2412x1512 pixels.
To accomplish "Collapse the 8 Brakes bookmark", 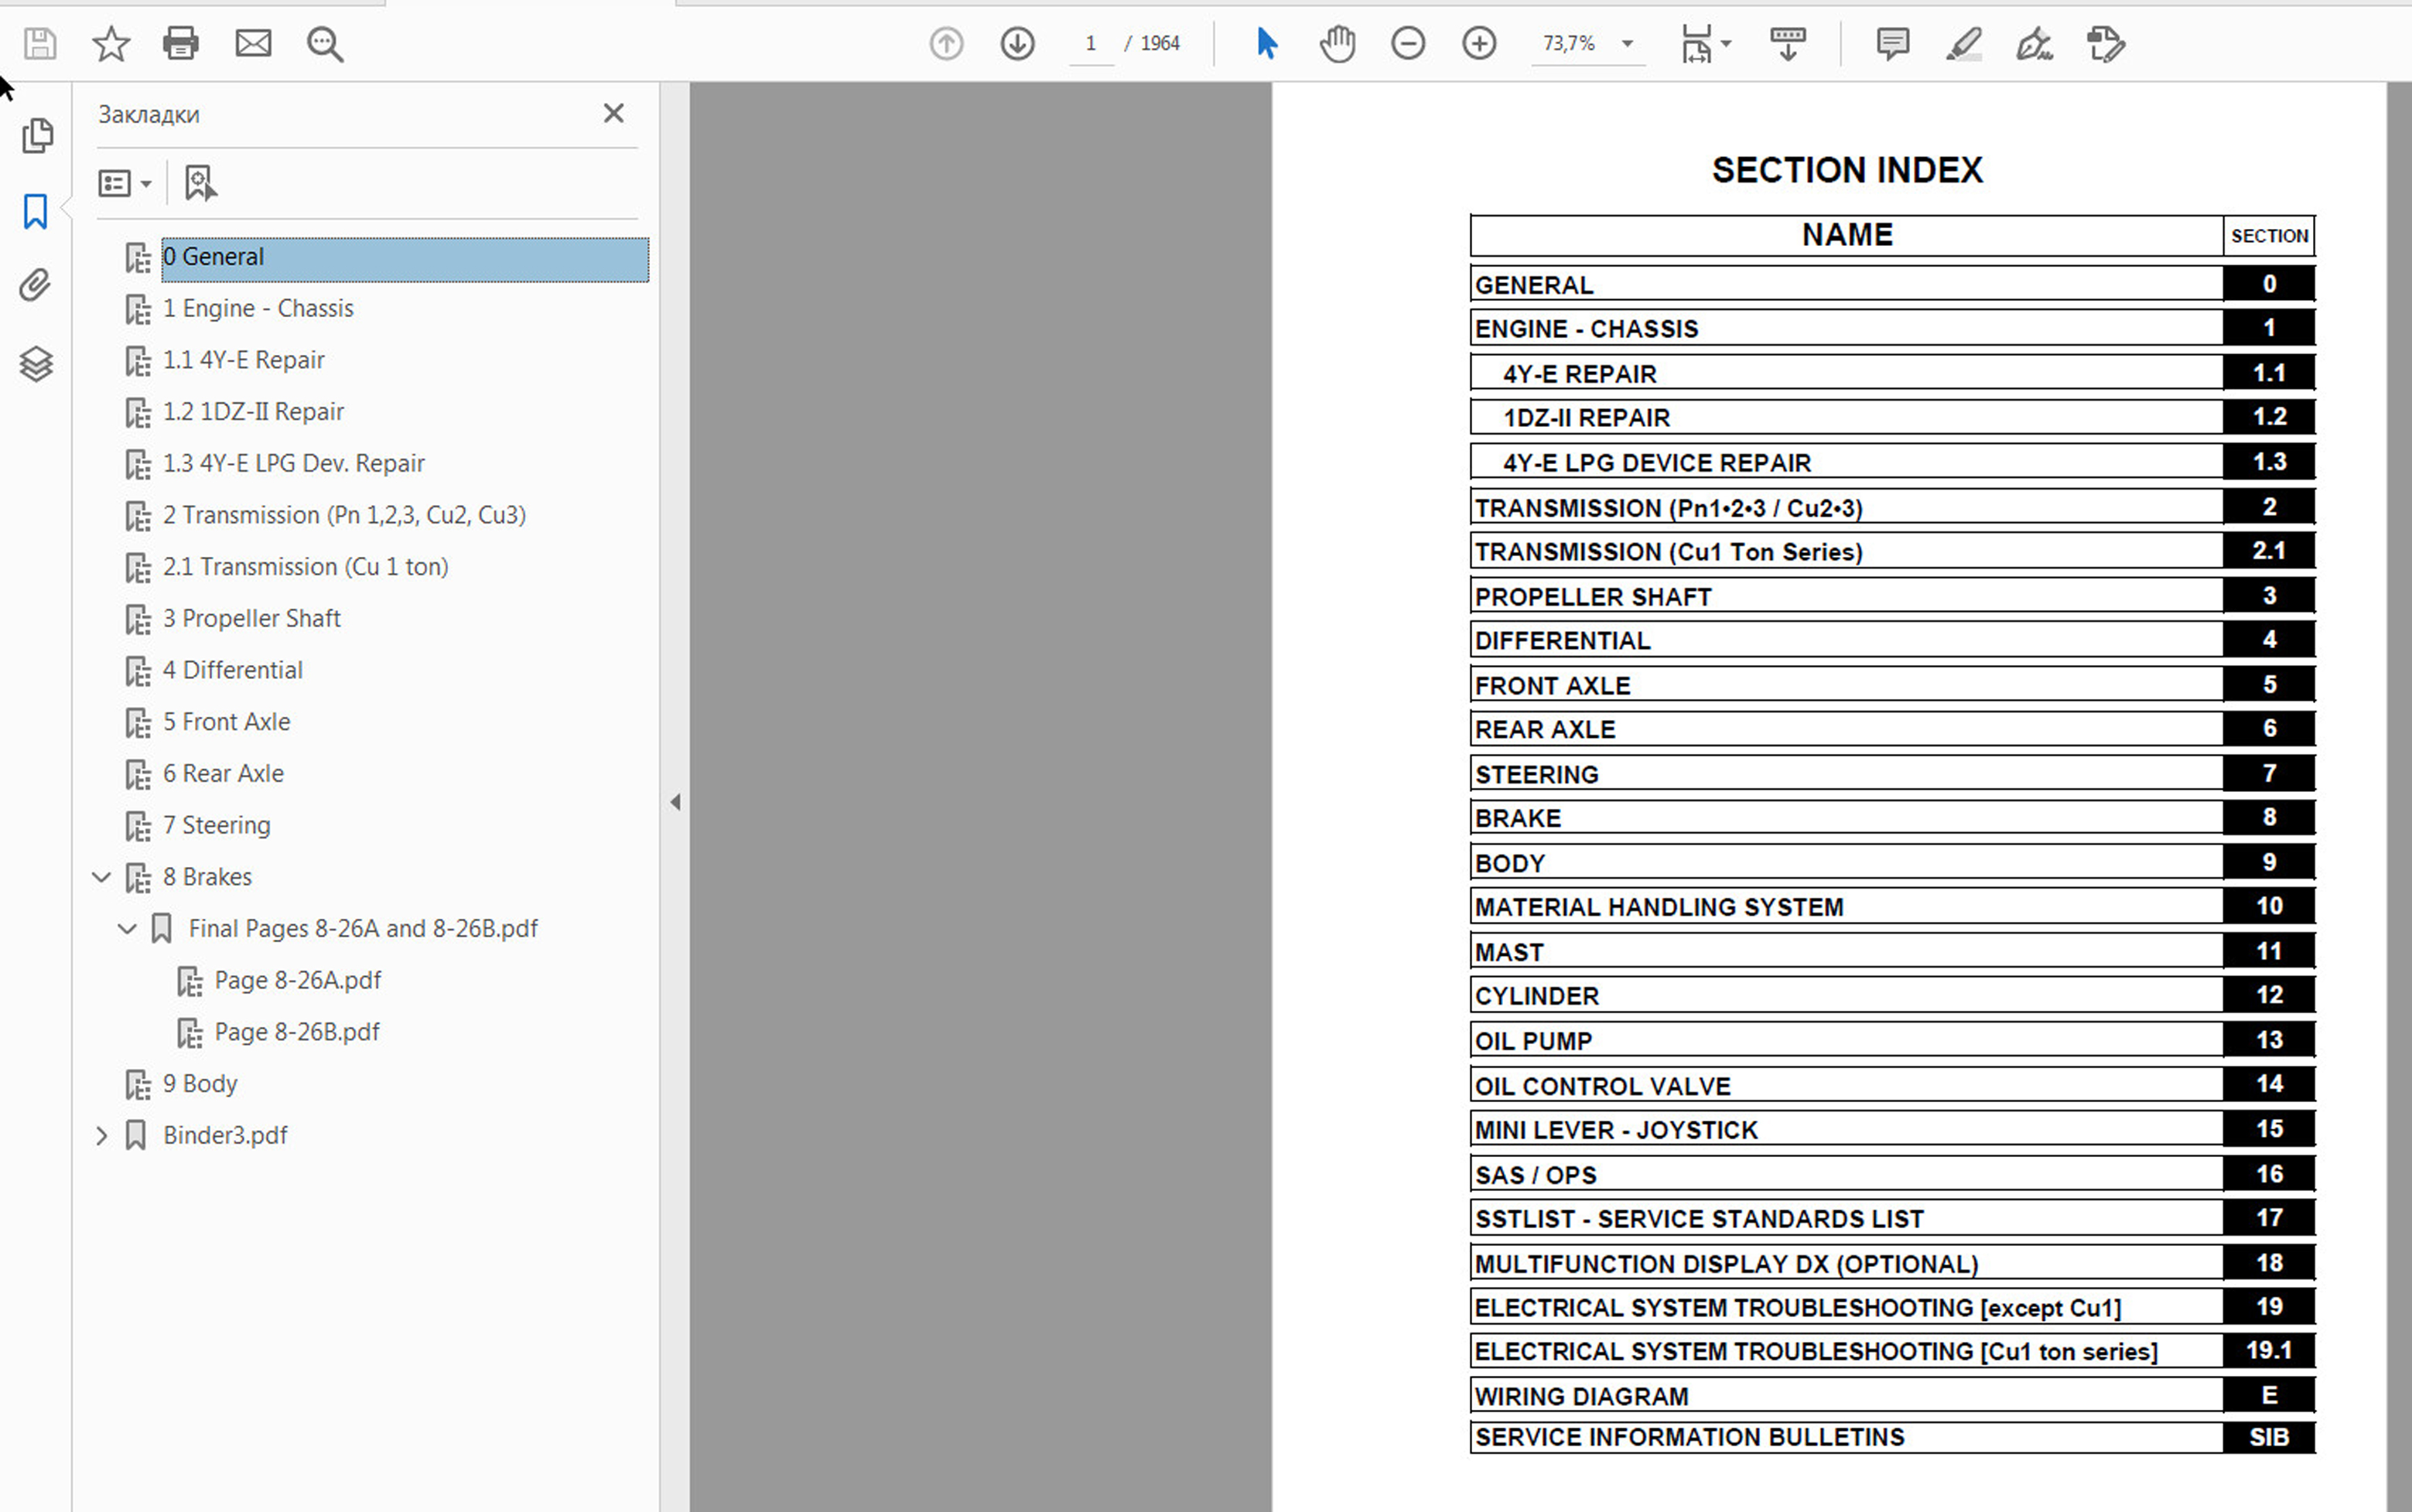I will pyautogui.click(x=102, y=877).
